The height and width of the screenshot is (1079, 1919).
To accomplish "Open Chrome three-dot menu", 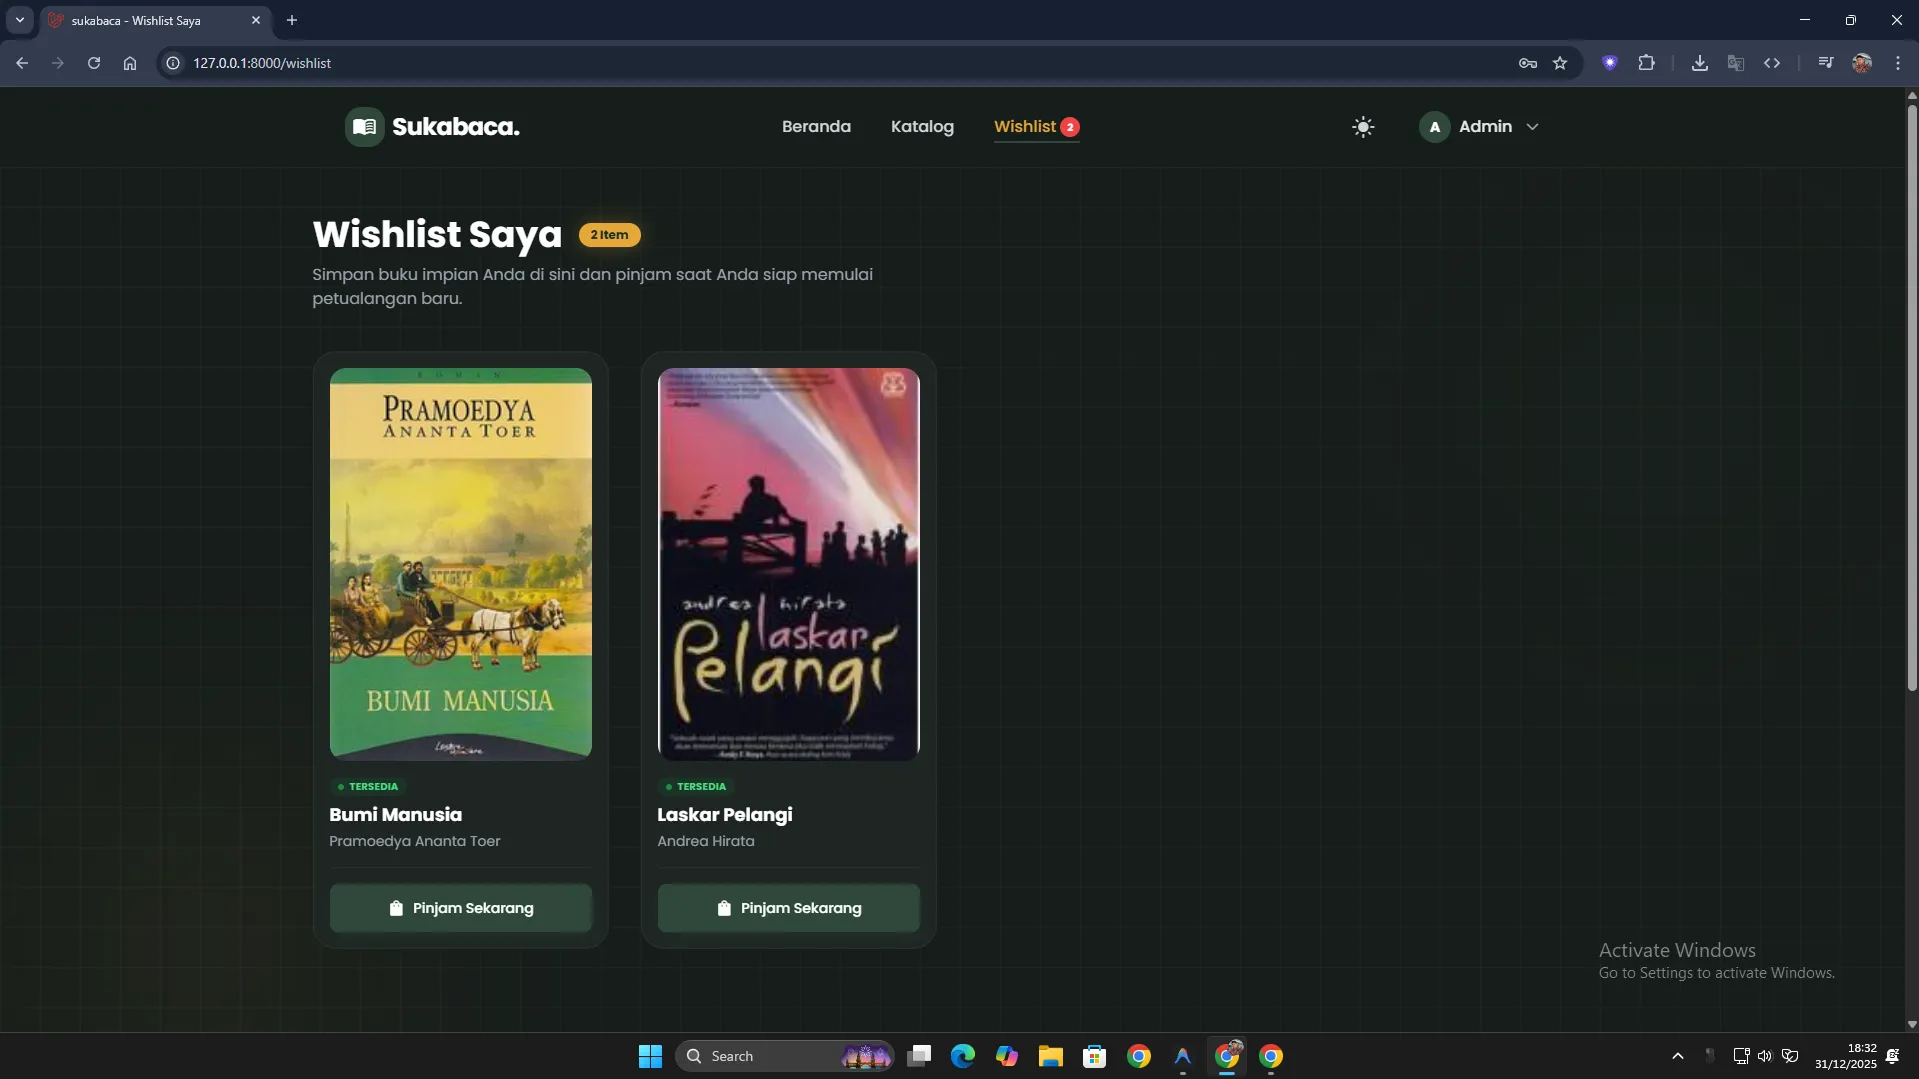I will coord(1897,63).
